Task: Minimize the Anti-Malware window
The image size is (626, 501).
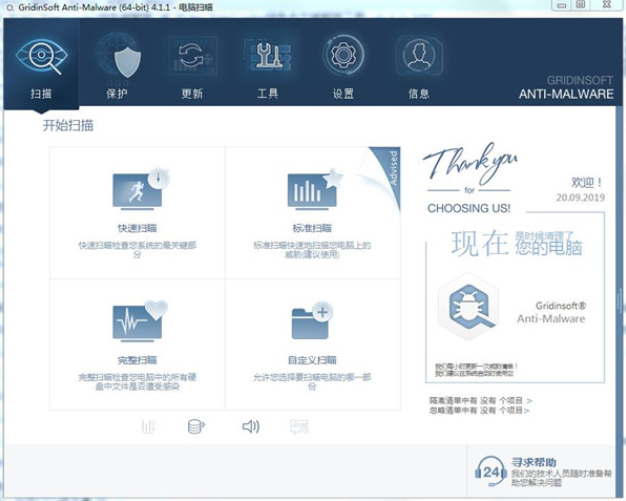Action: (562, 5)
